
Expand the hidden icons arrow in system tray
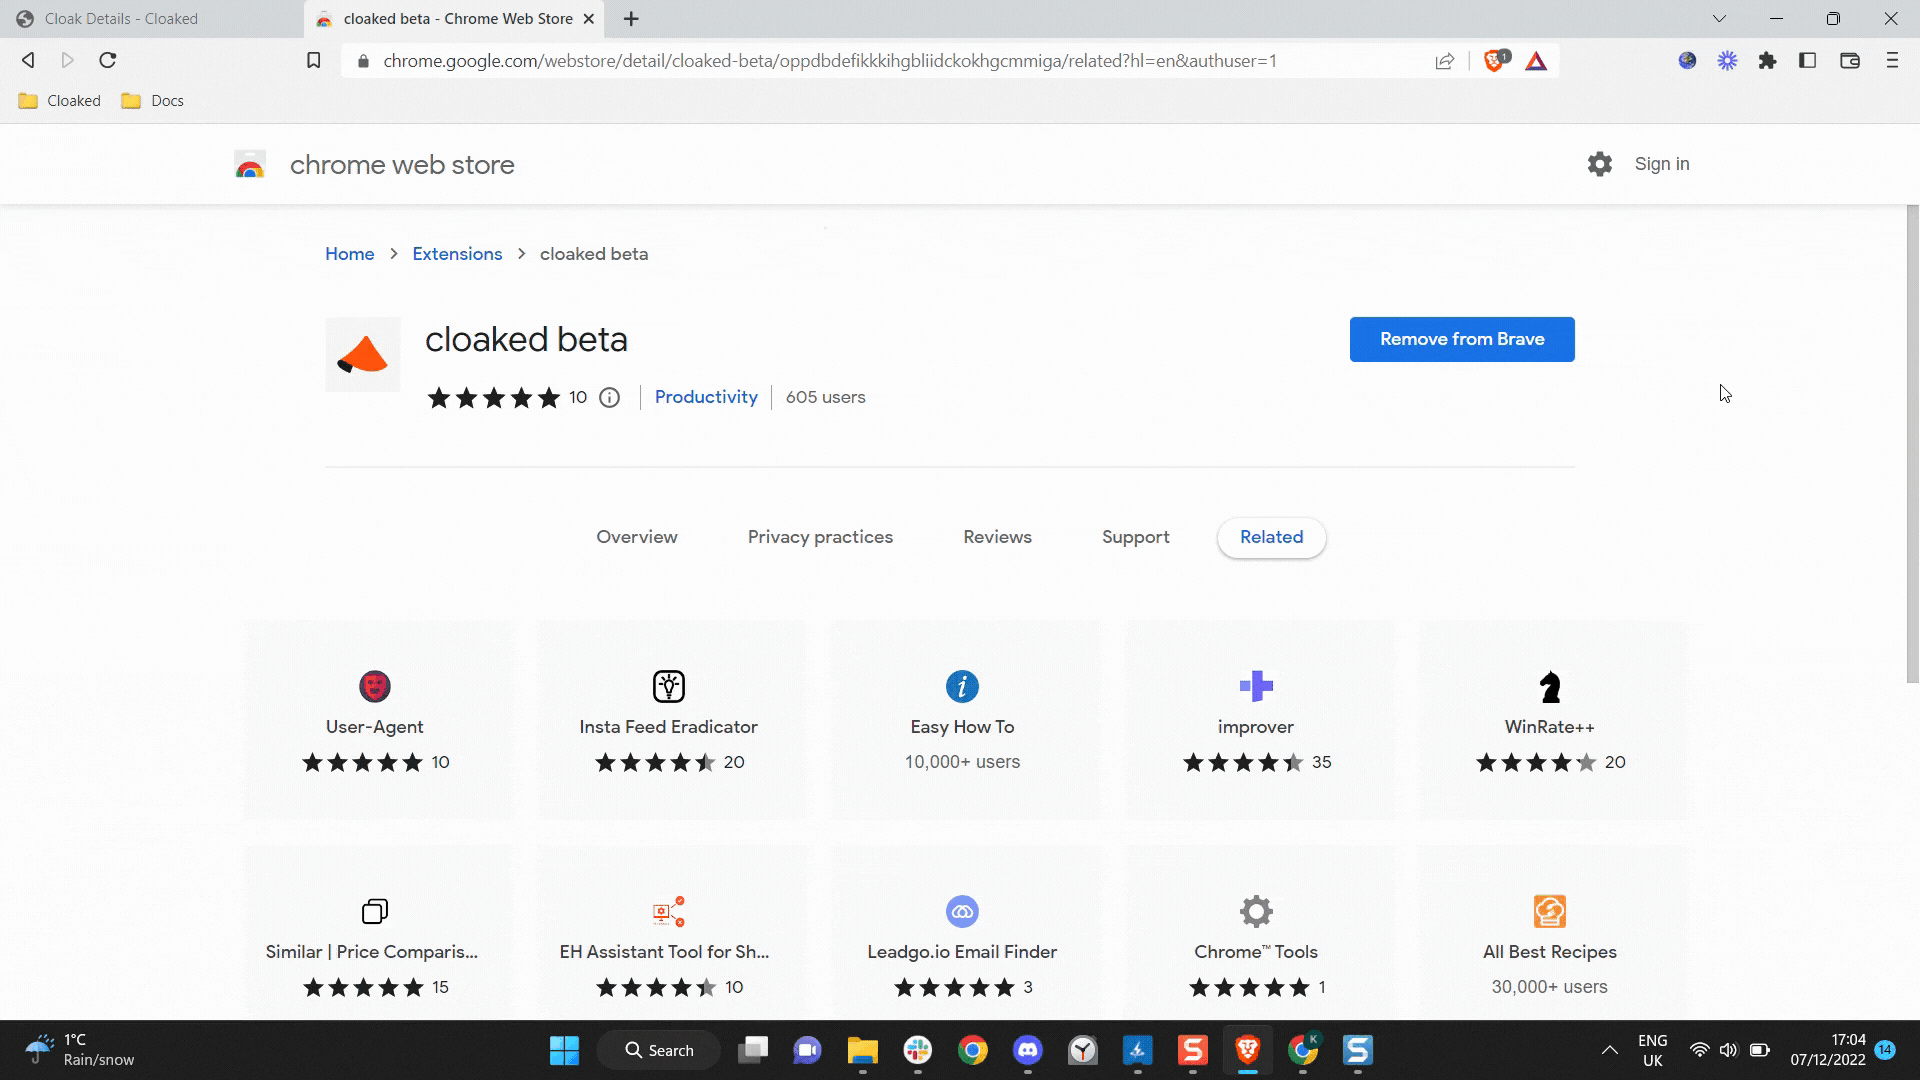click(1610, 1050)
